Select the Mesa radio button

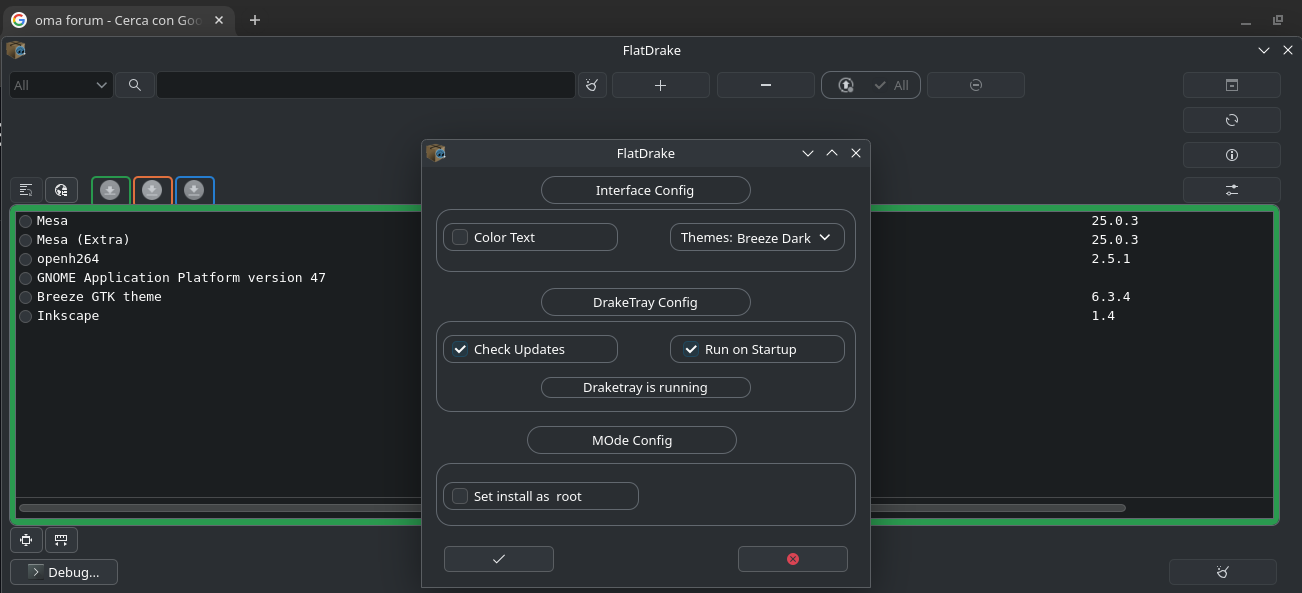click(x=26, y=221)
